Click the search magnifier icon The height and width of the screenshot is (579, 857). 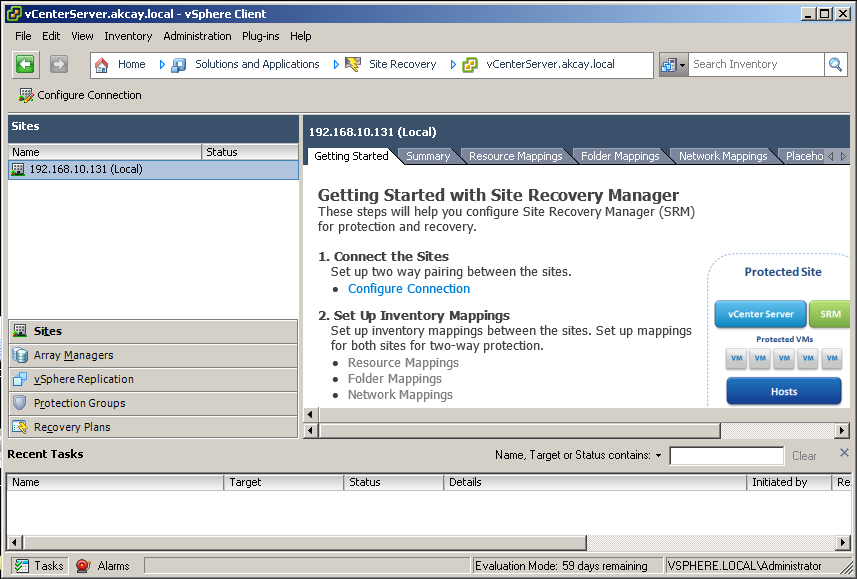(835, 65)
